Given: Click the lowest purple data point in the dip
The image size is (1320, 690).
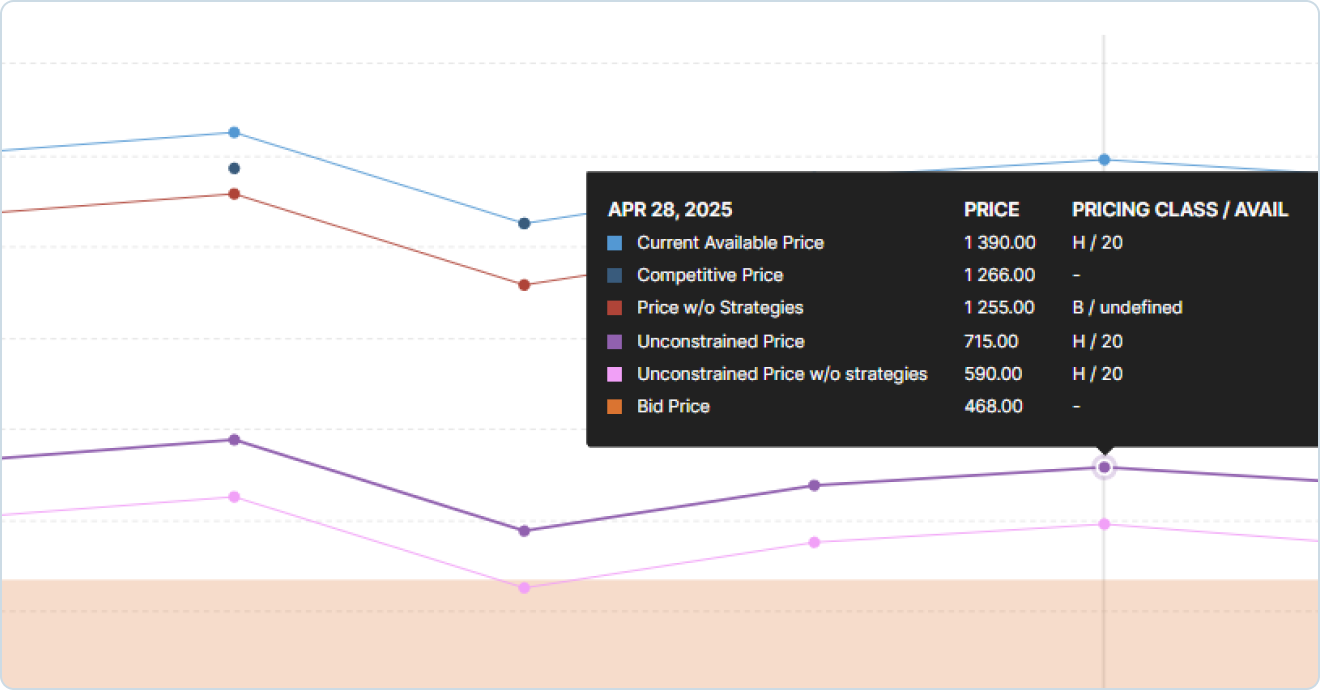Looking at the screenshot, I should tap(524, 531).
